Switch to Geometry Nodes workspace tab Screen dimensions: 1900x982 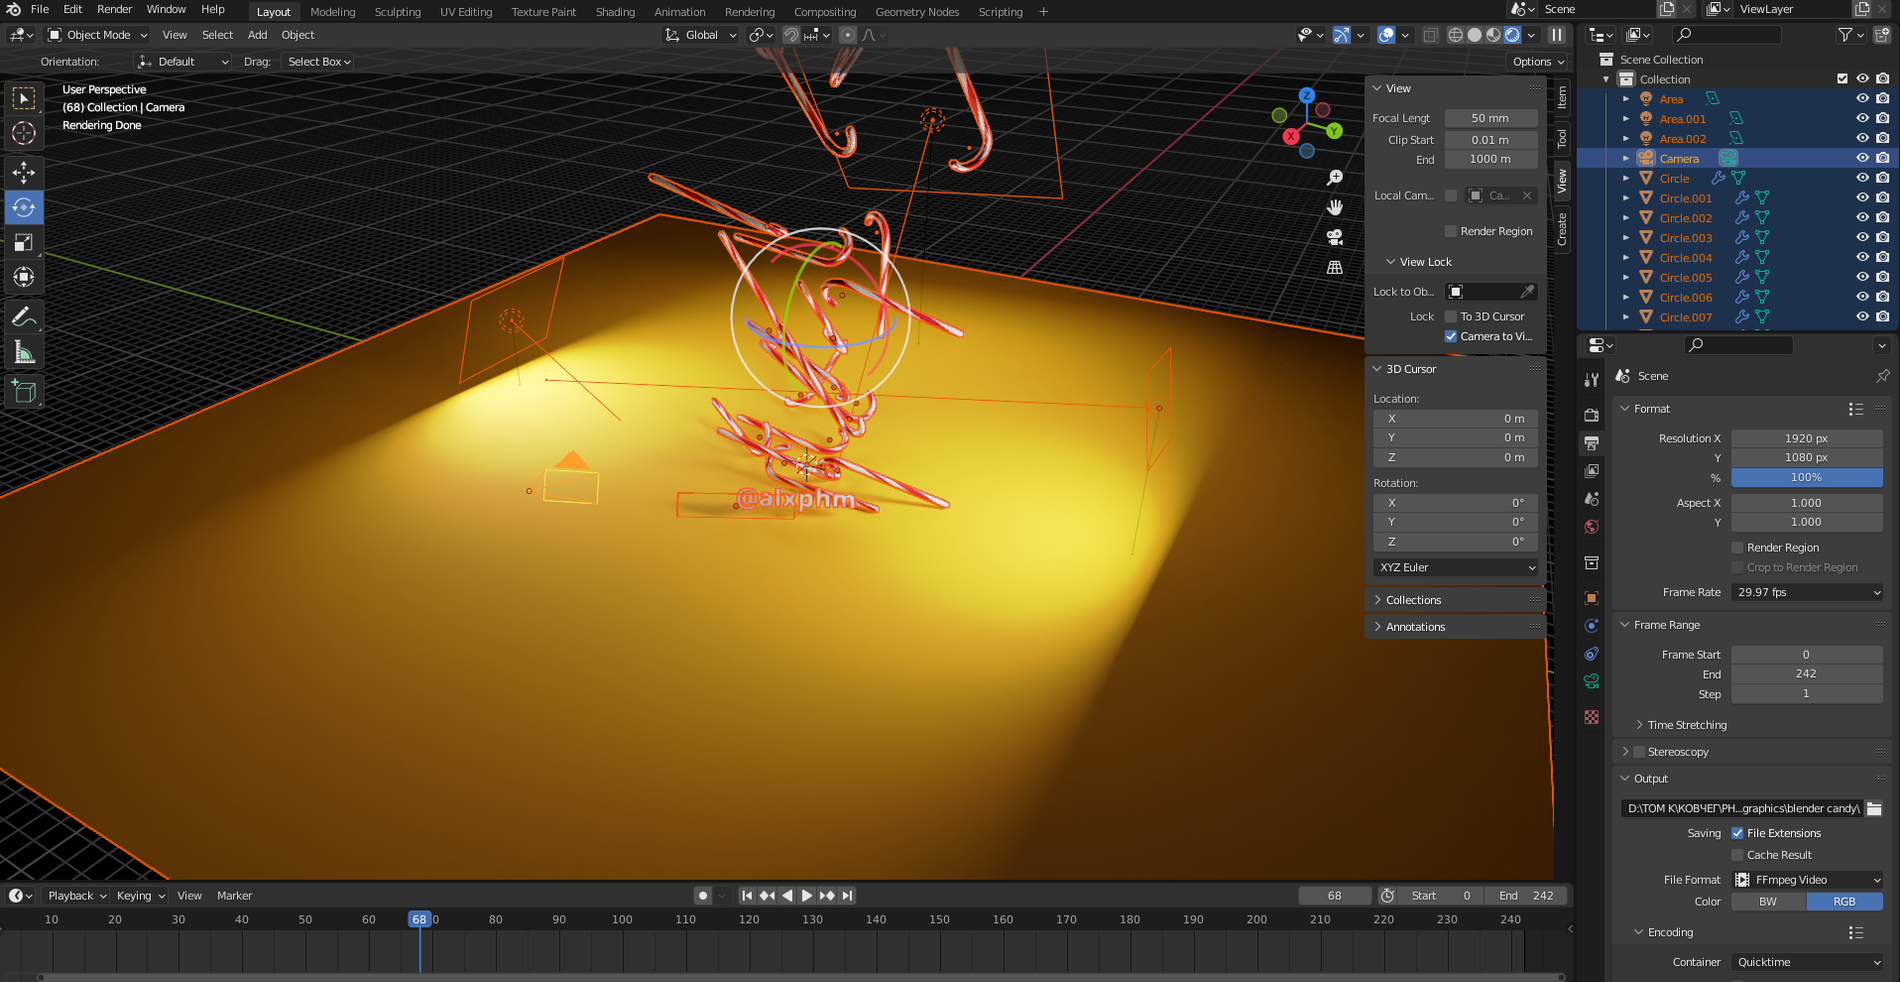coord(917,12)
